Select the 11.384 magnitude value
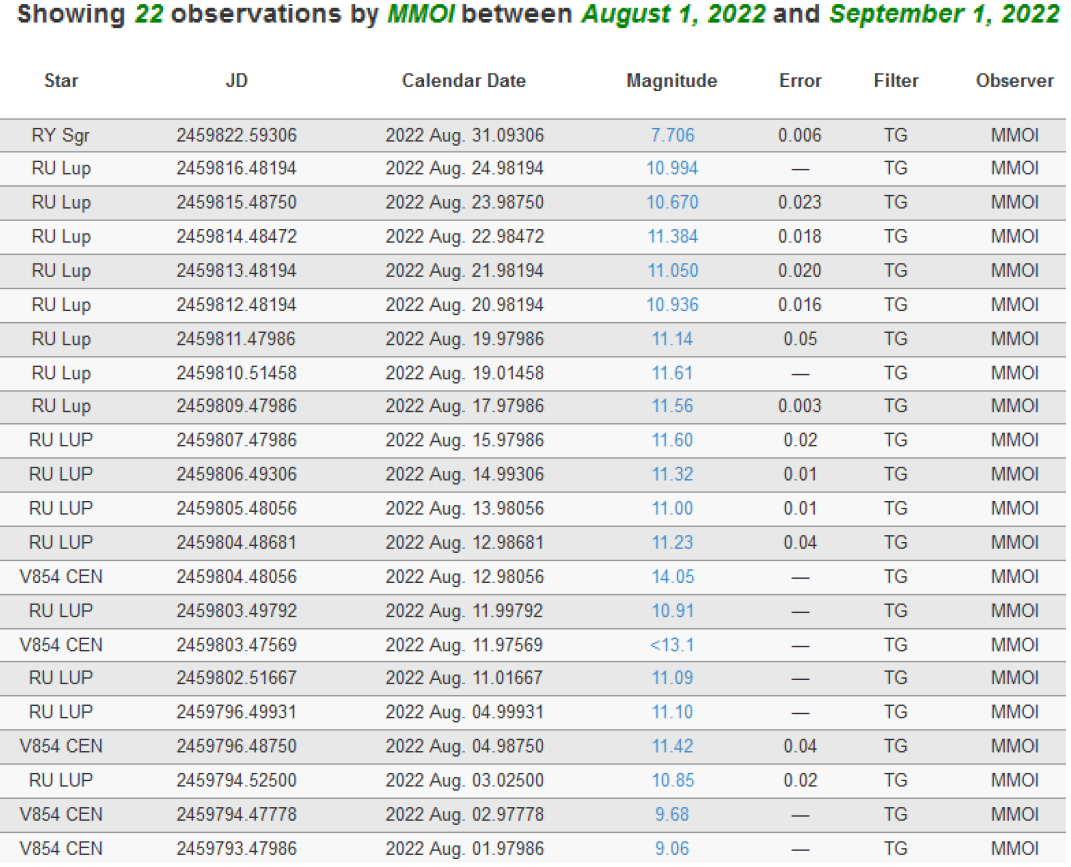The height and width of the screenshot is (867, 1071). (x=672, y=237)
